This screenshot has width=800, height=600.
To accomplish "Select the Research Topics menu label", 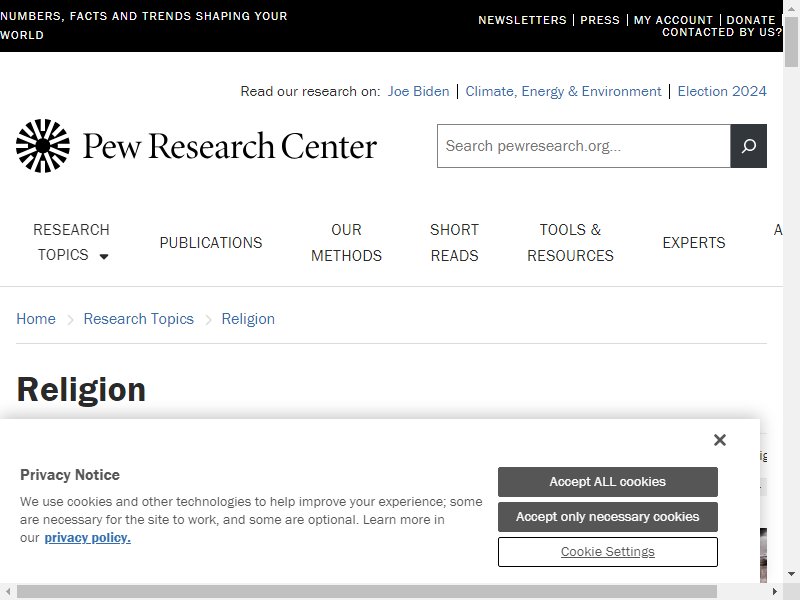I will tap(71, 242).
